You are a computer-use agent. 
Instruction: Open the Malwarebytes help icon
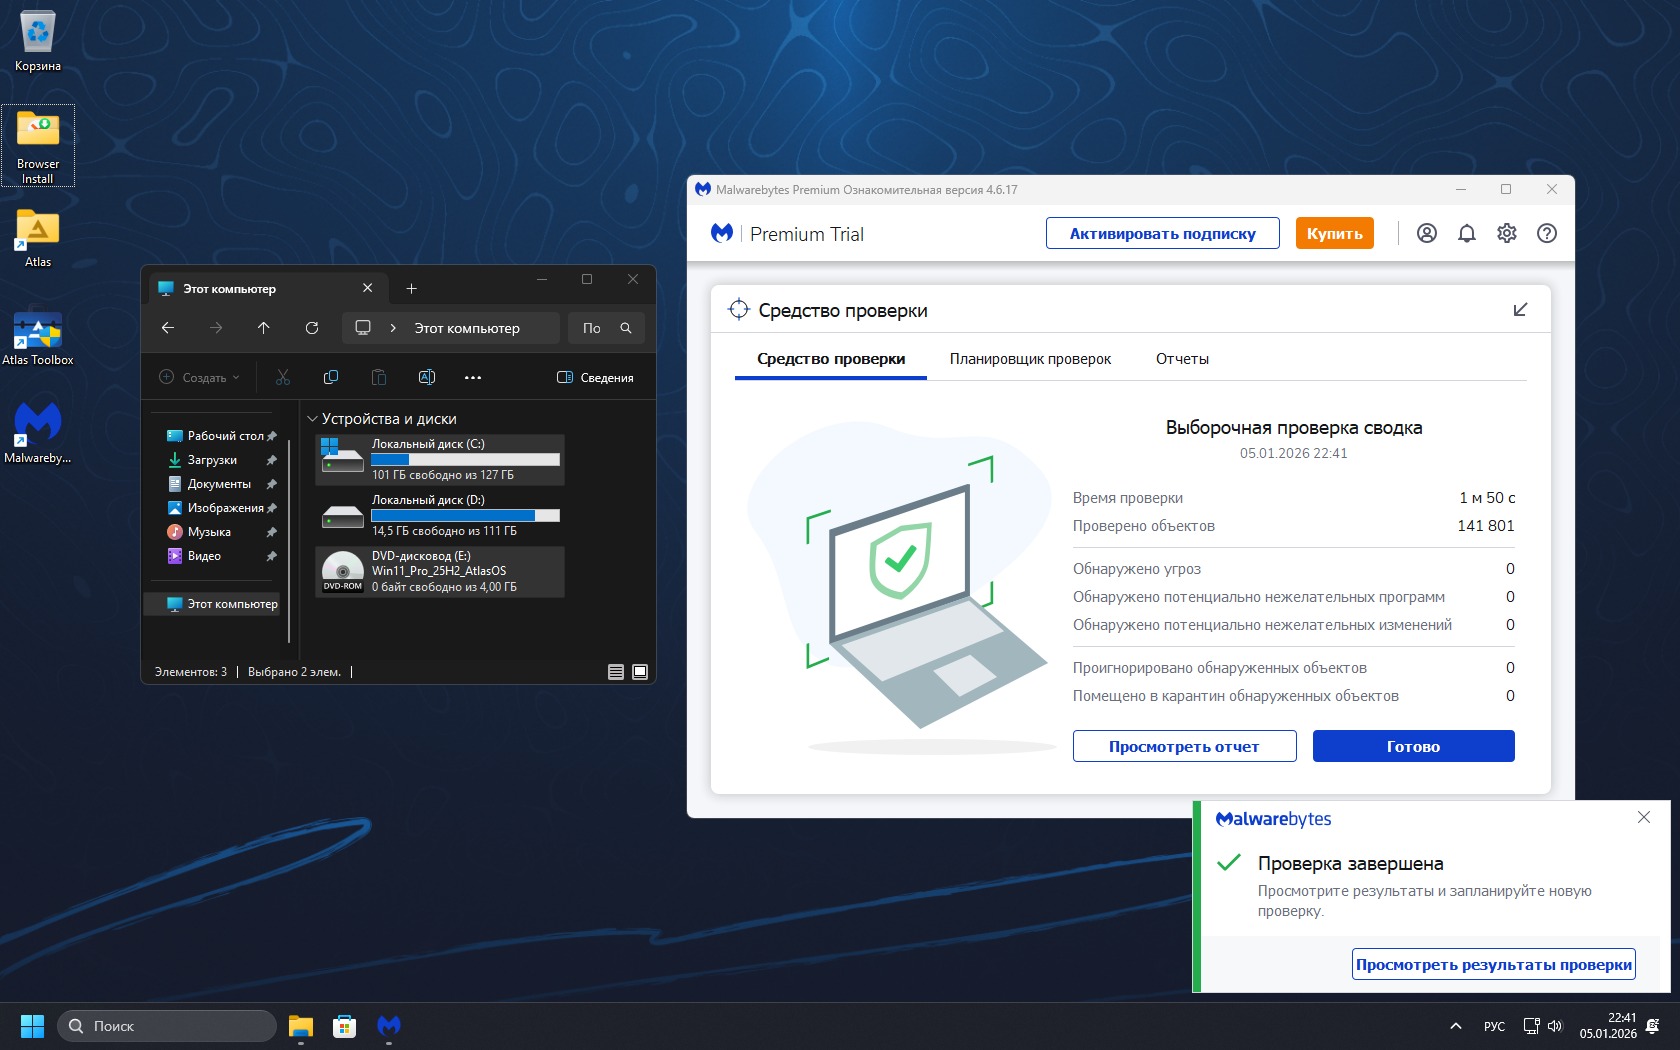(x=1546, y=233)
